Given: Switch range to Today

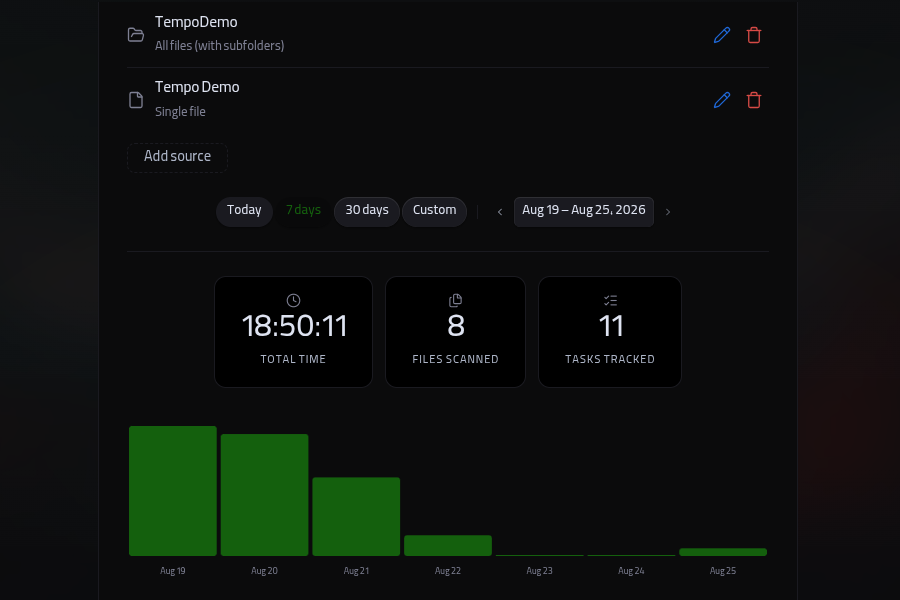Looking at the screenshot, I should 244,211.
